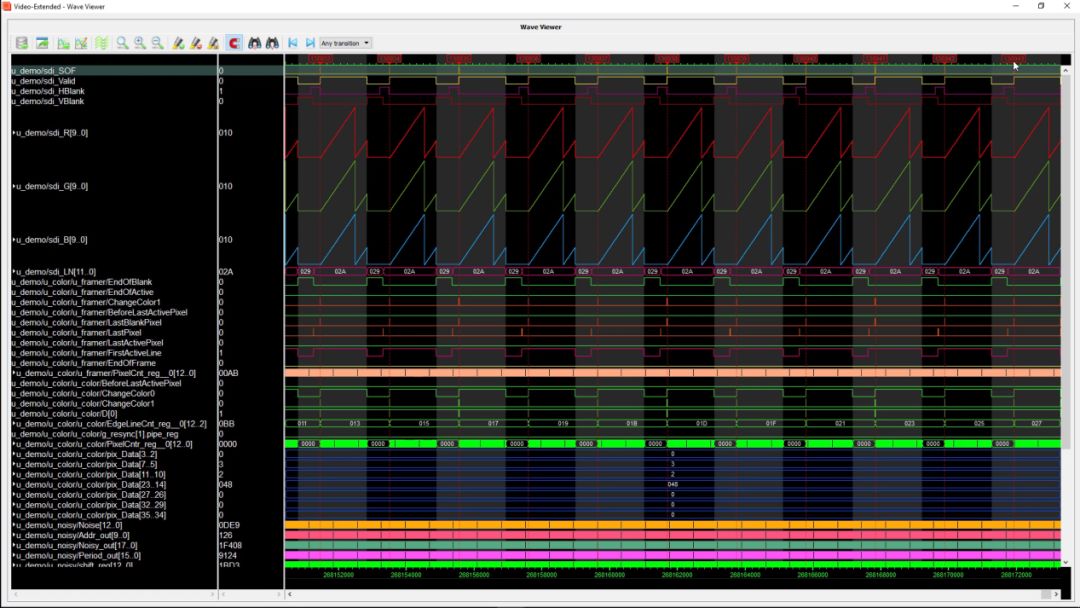
Task: Click the 0DE9 value of Noise
Action: [229, 525]
